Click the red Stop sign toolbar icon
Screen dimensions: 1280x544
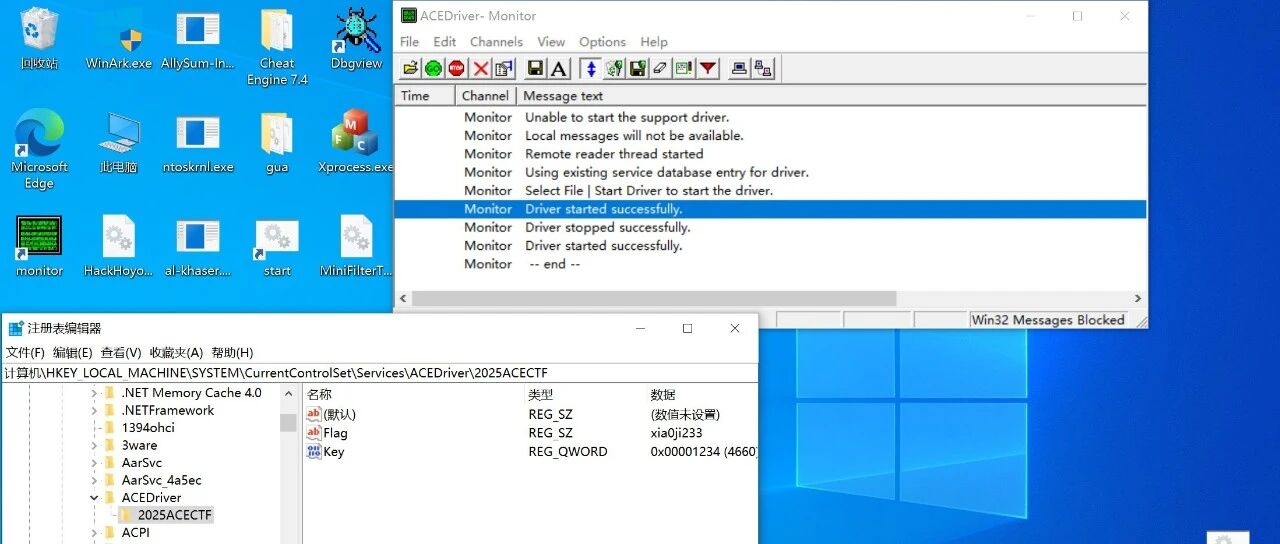tap(457, 68)
